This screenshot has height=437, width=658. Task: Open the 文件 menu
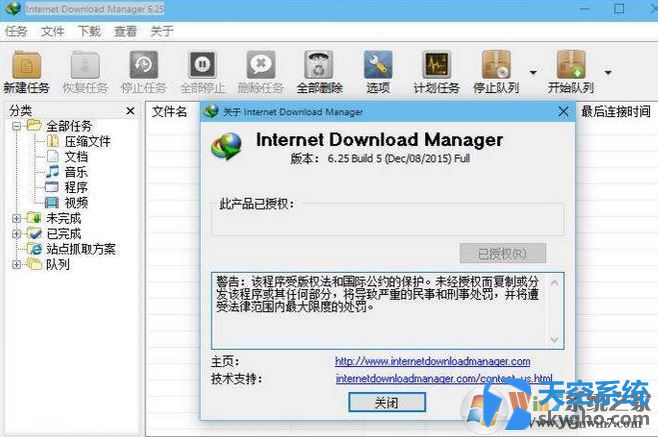[x=52, y=31]
